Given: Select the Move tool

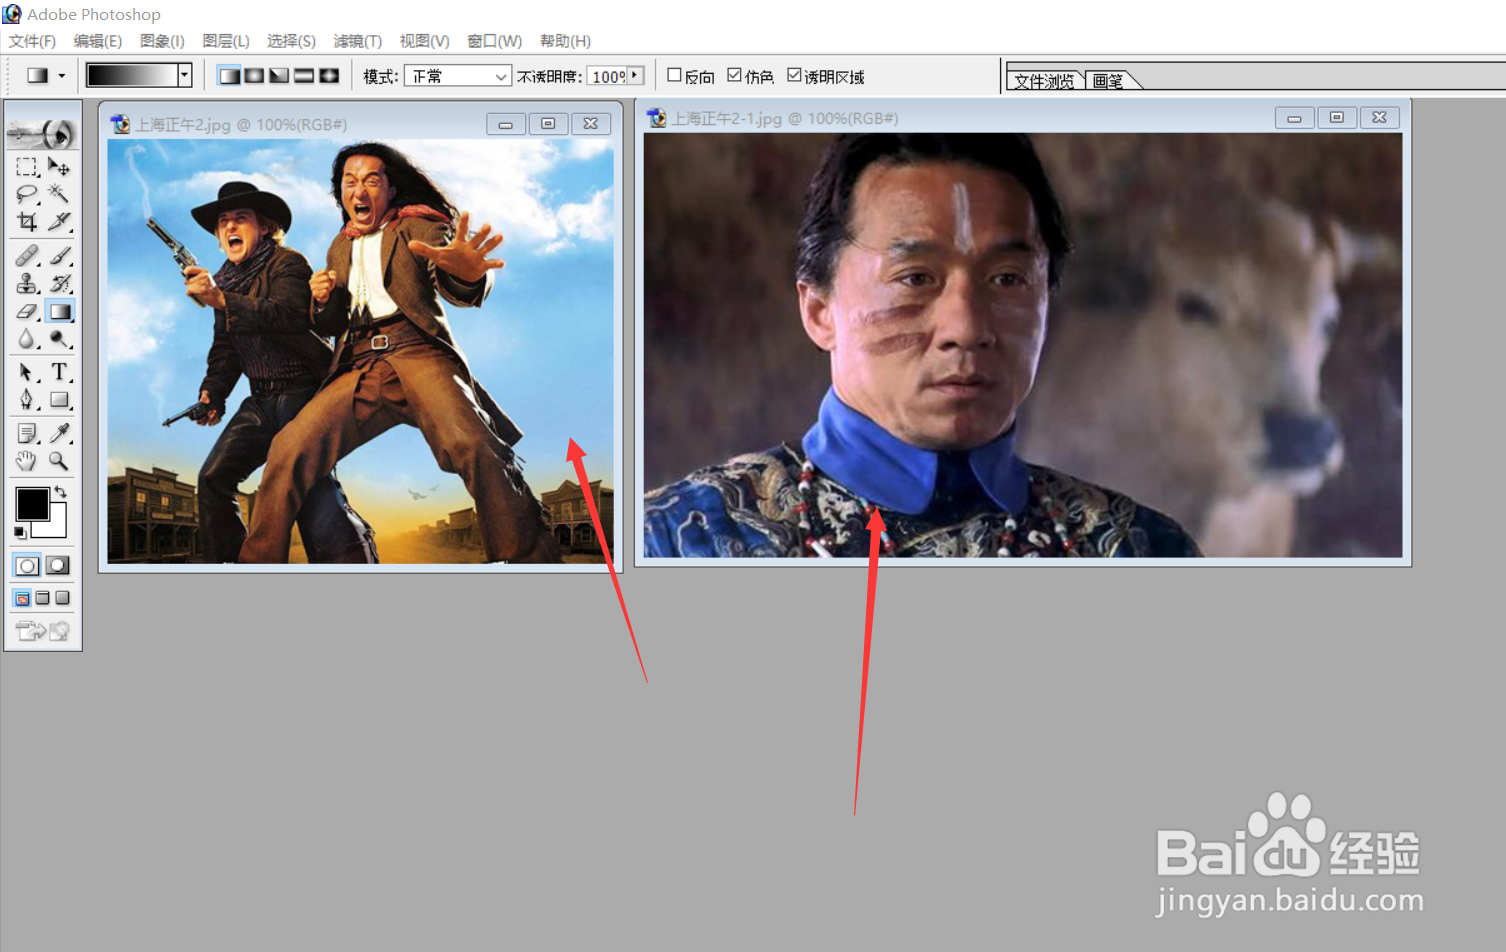Looking at the screenshot, I should (59, 166).
